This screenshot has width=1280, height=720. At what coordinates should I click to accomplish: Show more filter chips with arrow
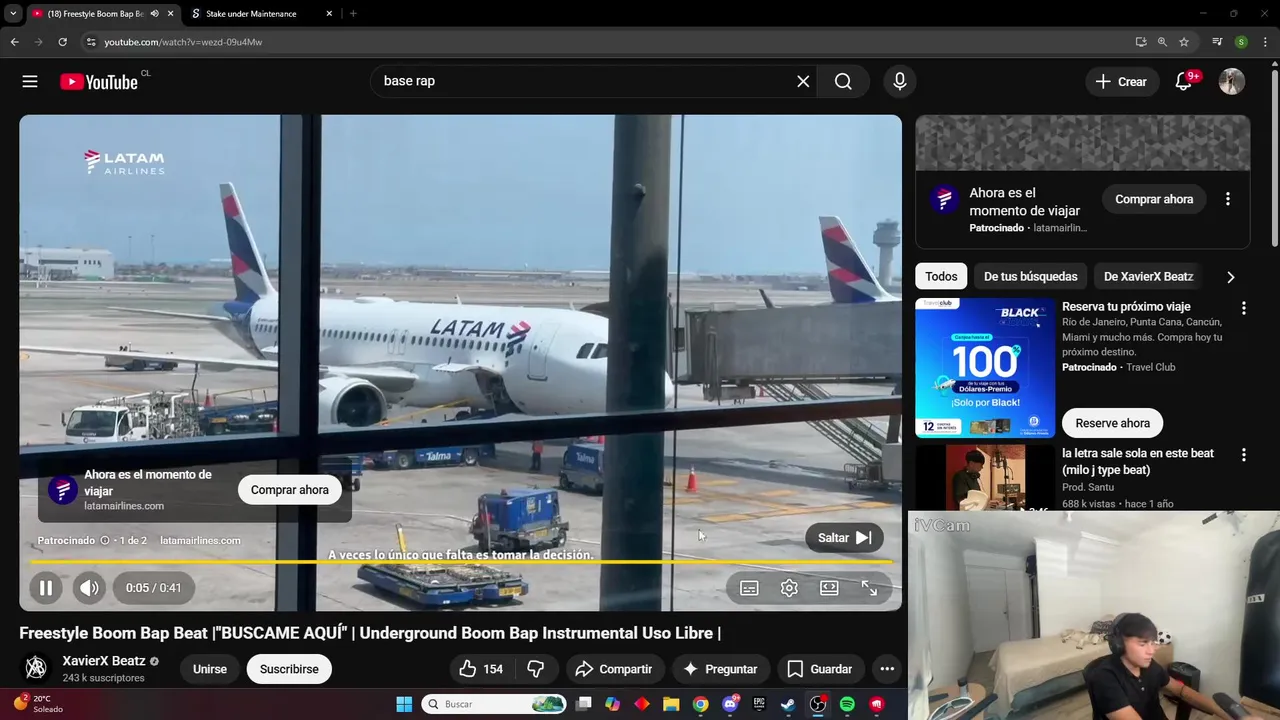point(1231,277)
